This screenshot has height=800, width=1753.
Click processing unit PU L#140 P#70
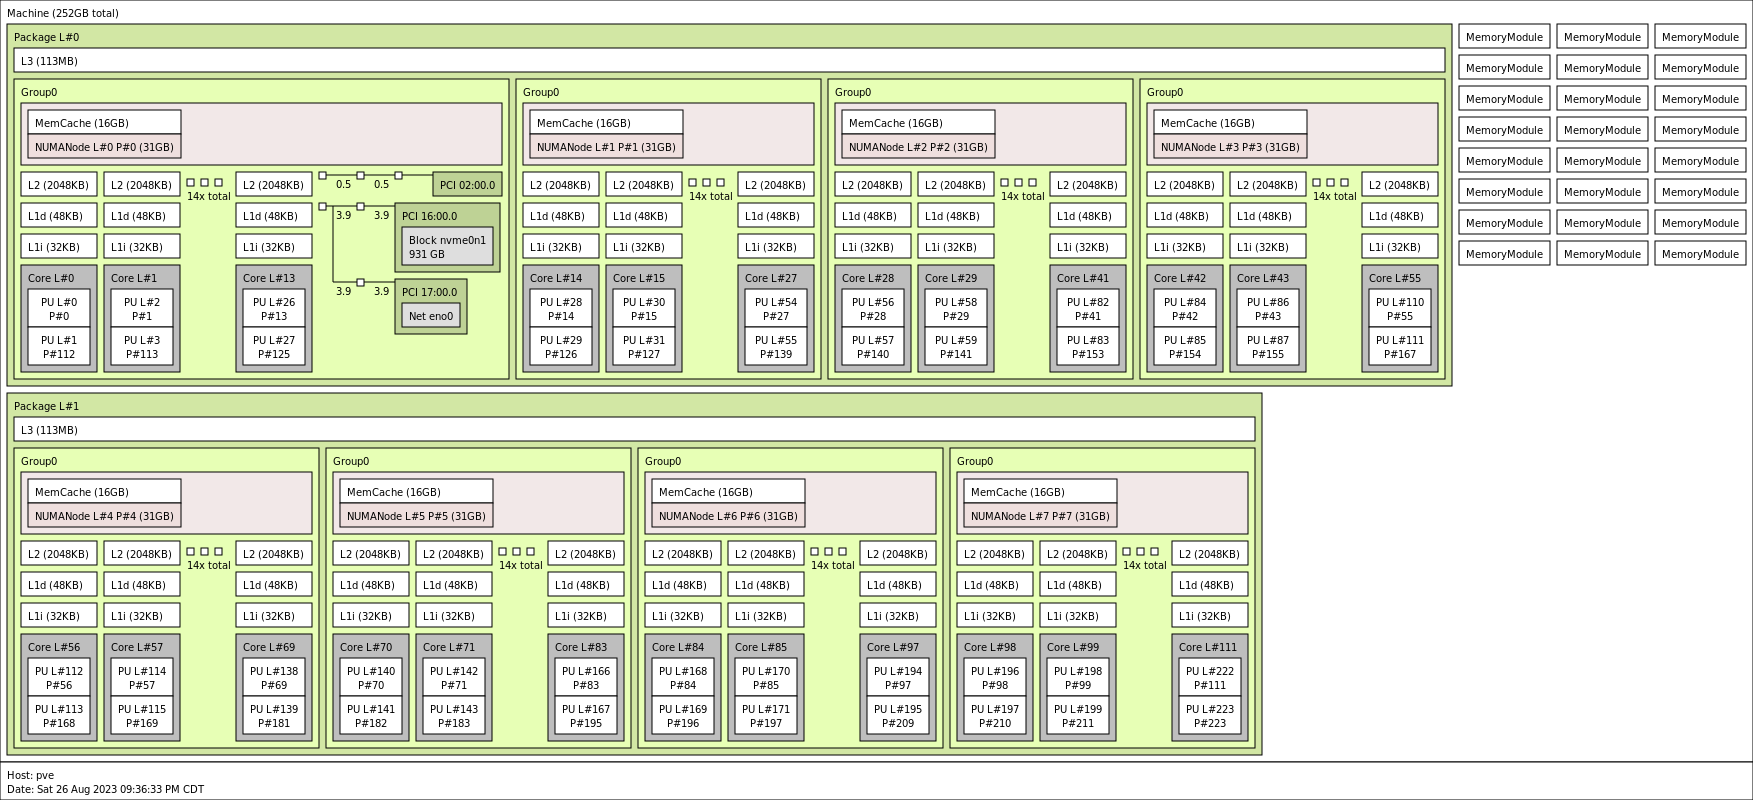click(371, 678)
